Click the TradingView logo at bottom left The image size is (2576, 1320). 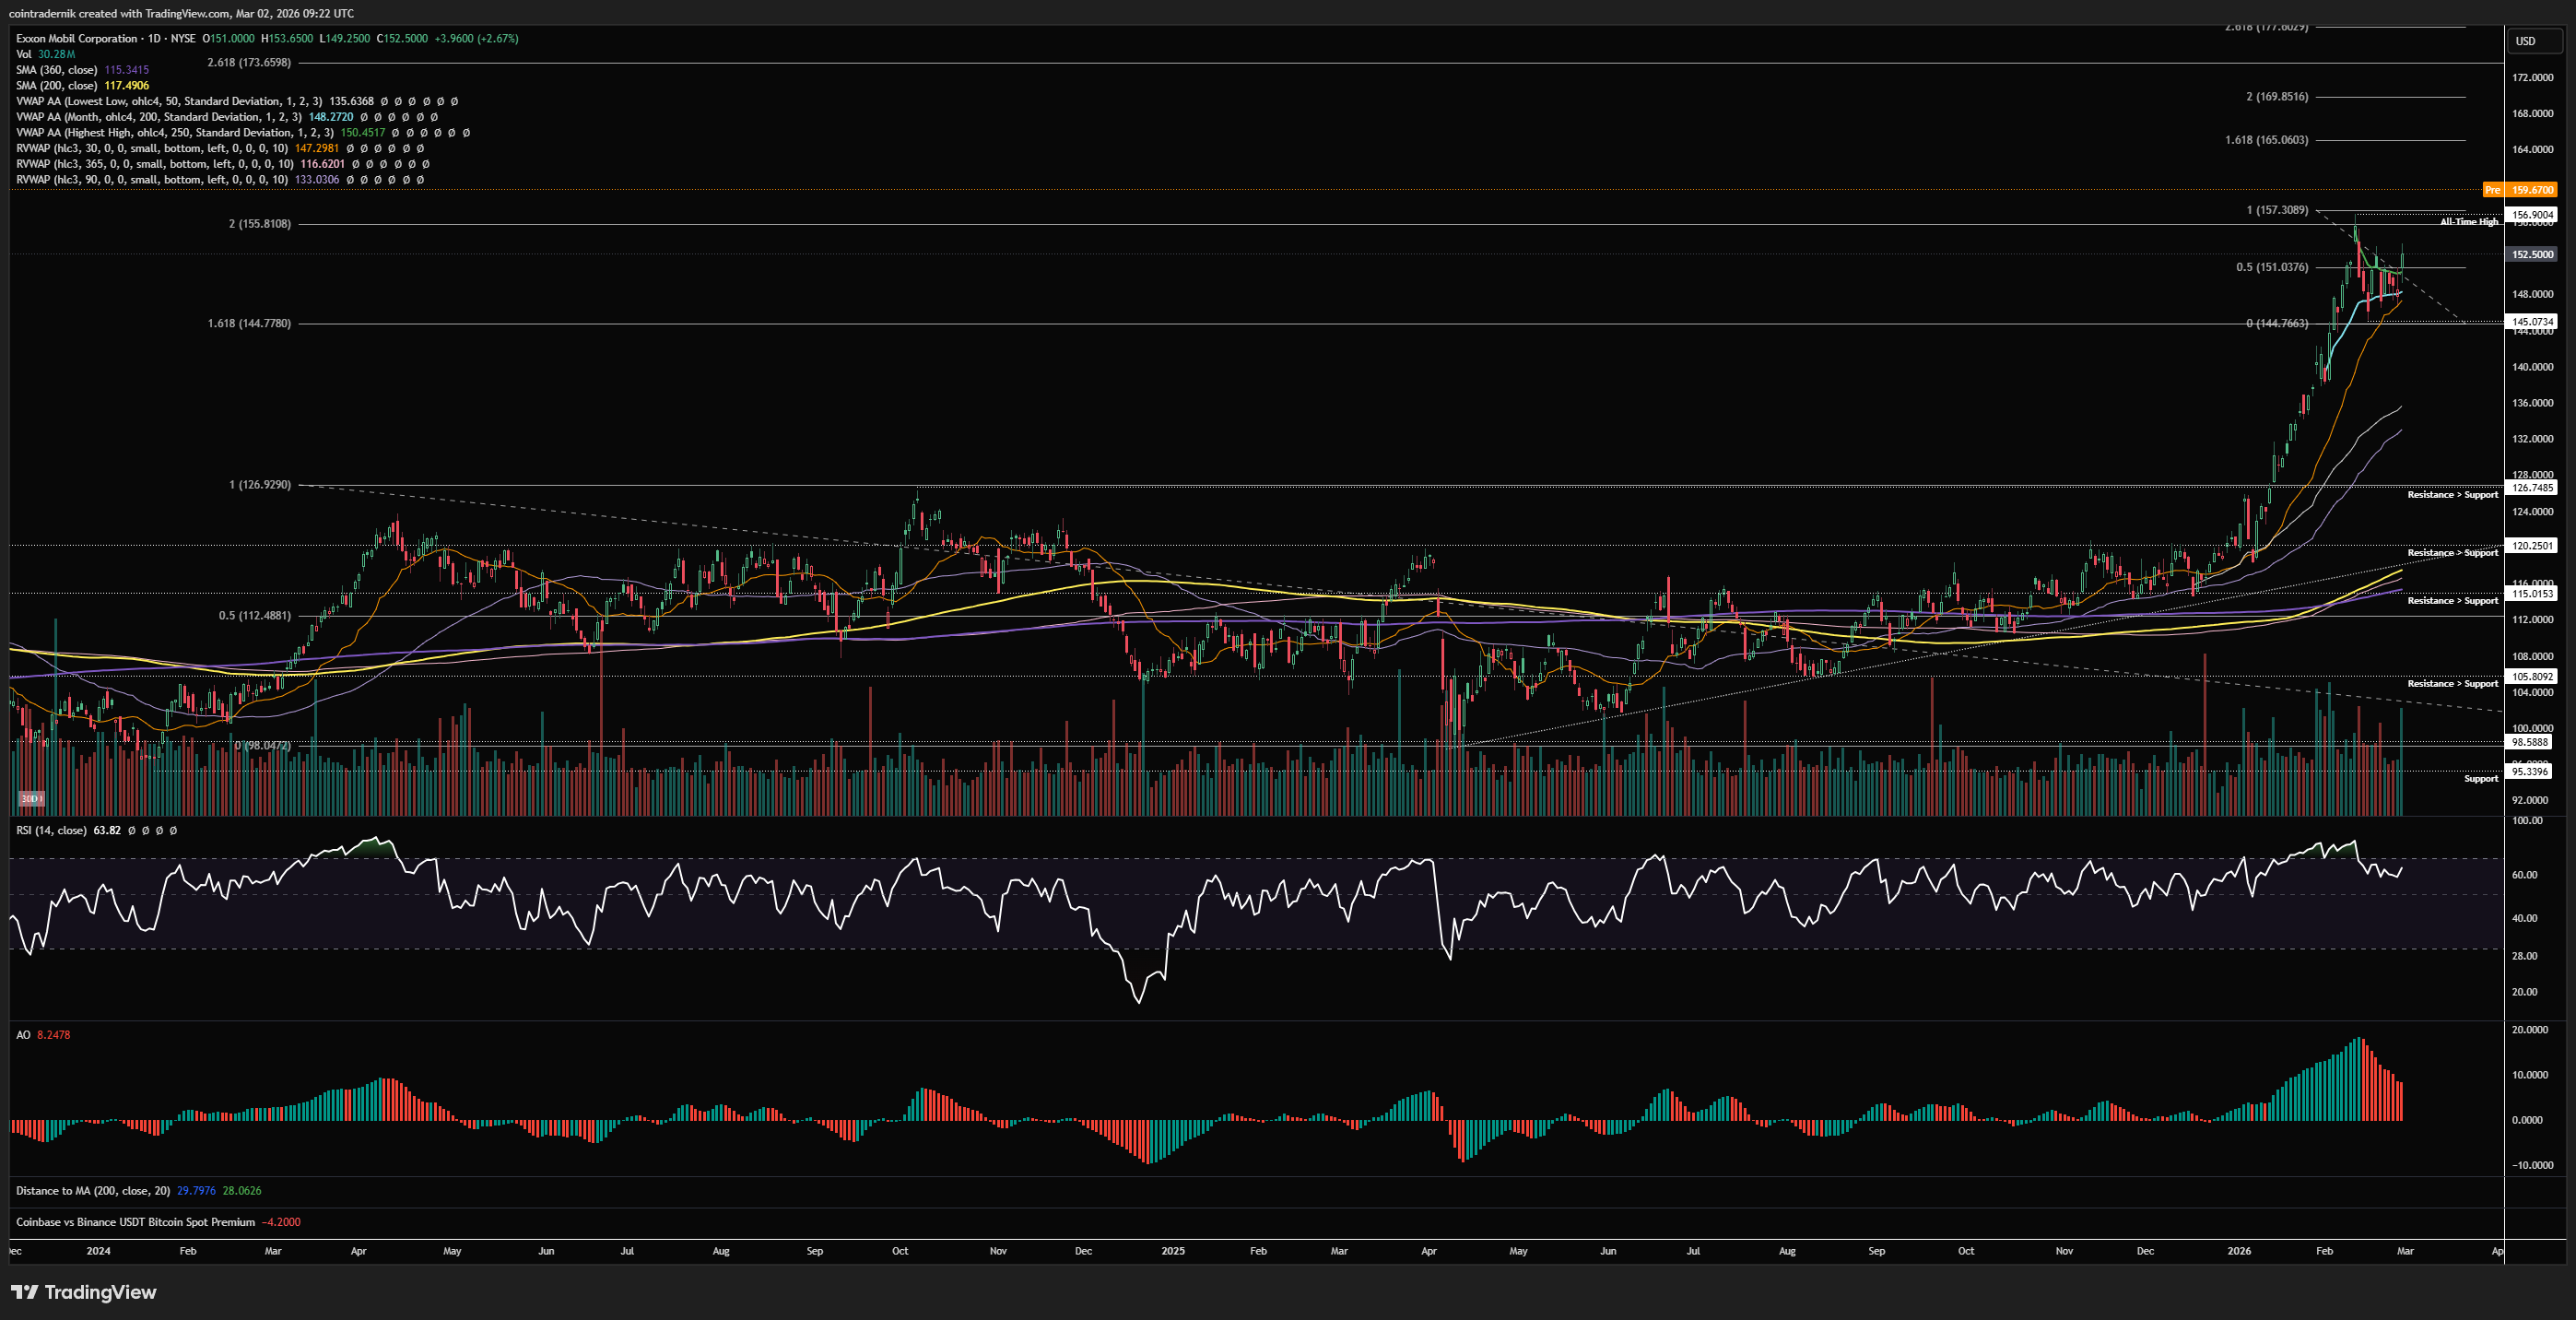84,1292
